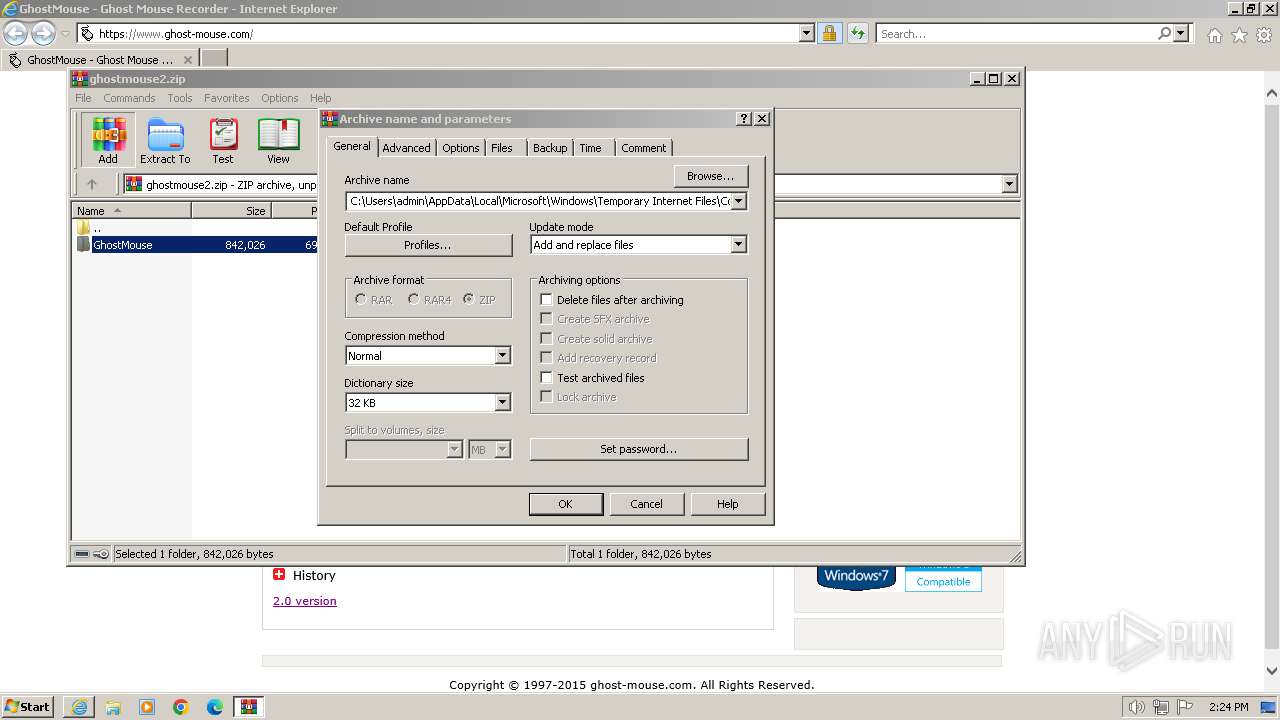Expand the IE search provider dropdown

click(1181, 33)
